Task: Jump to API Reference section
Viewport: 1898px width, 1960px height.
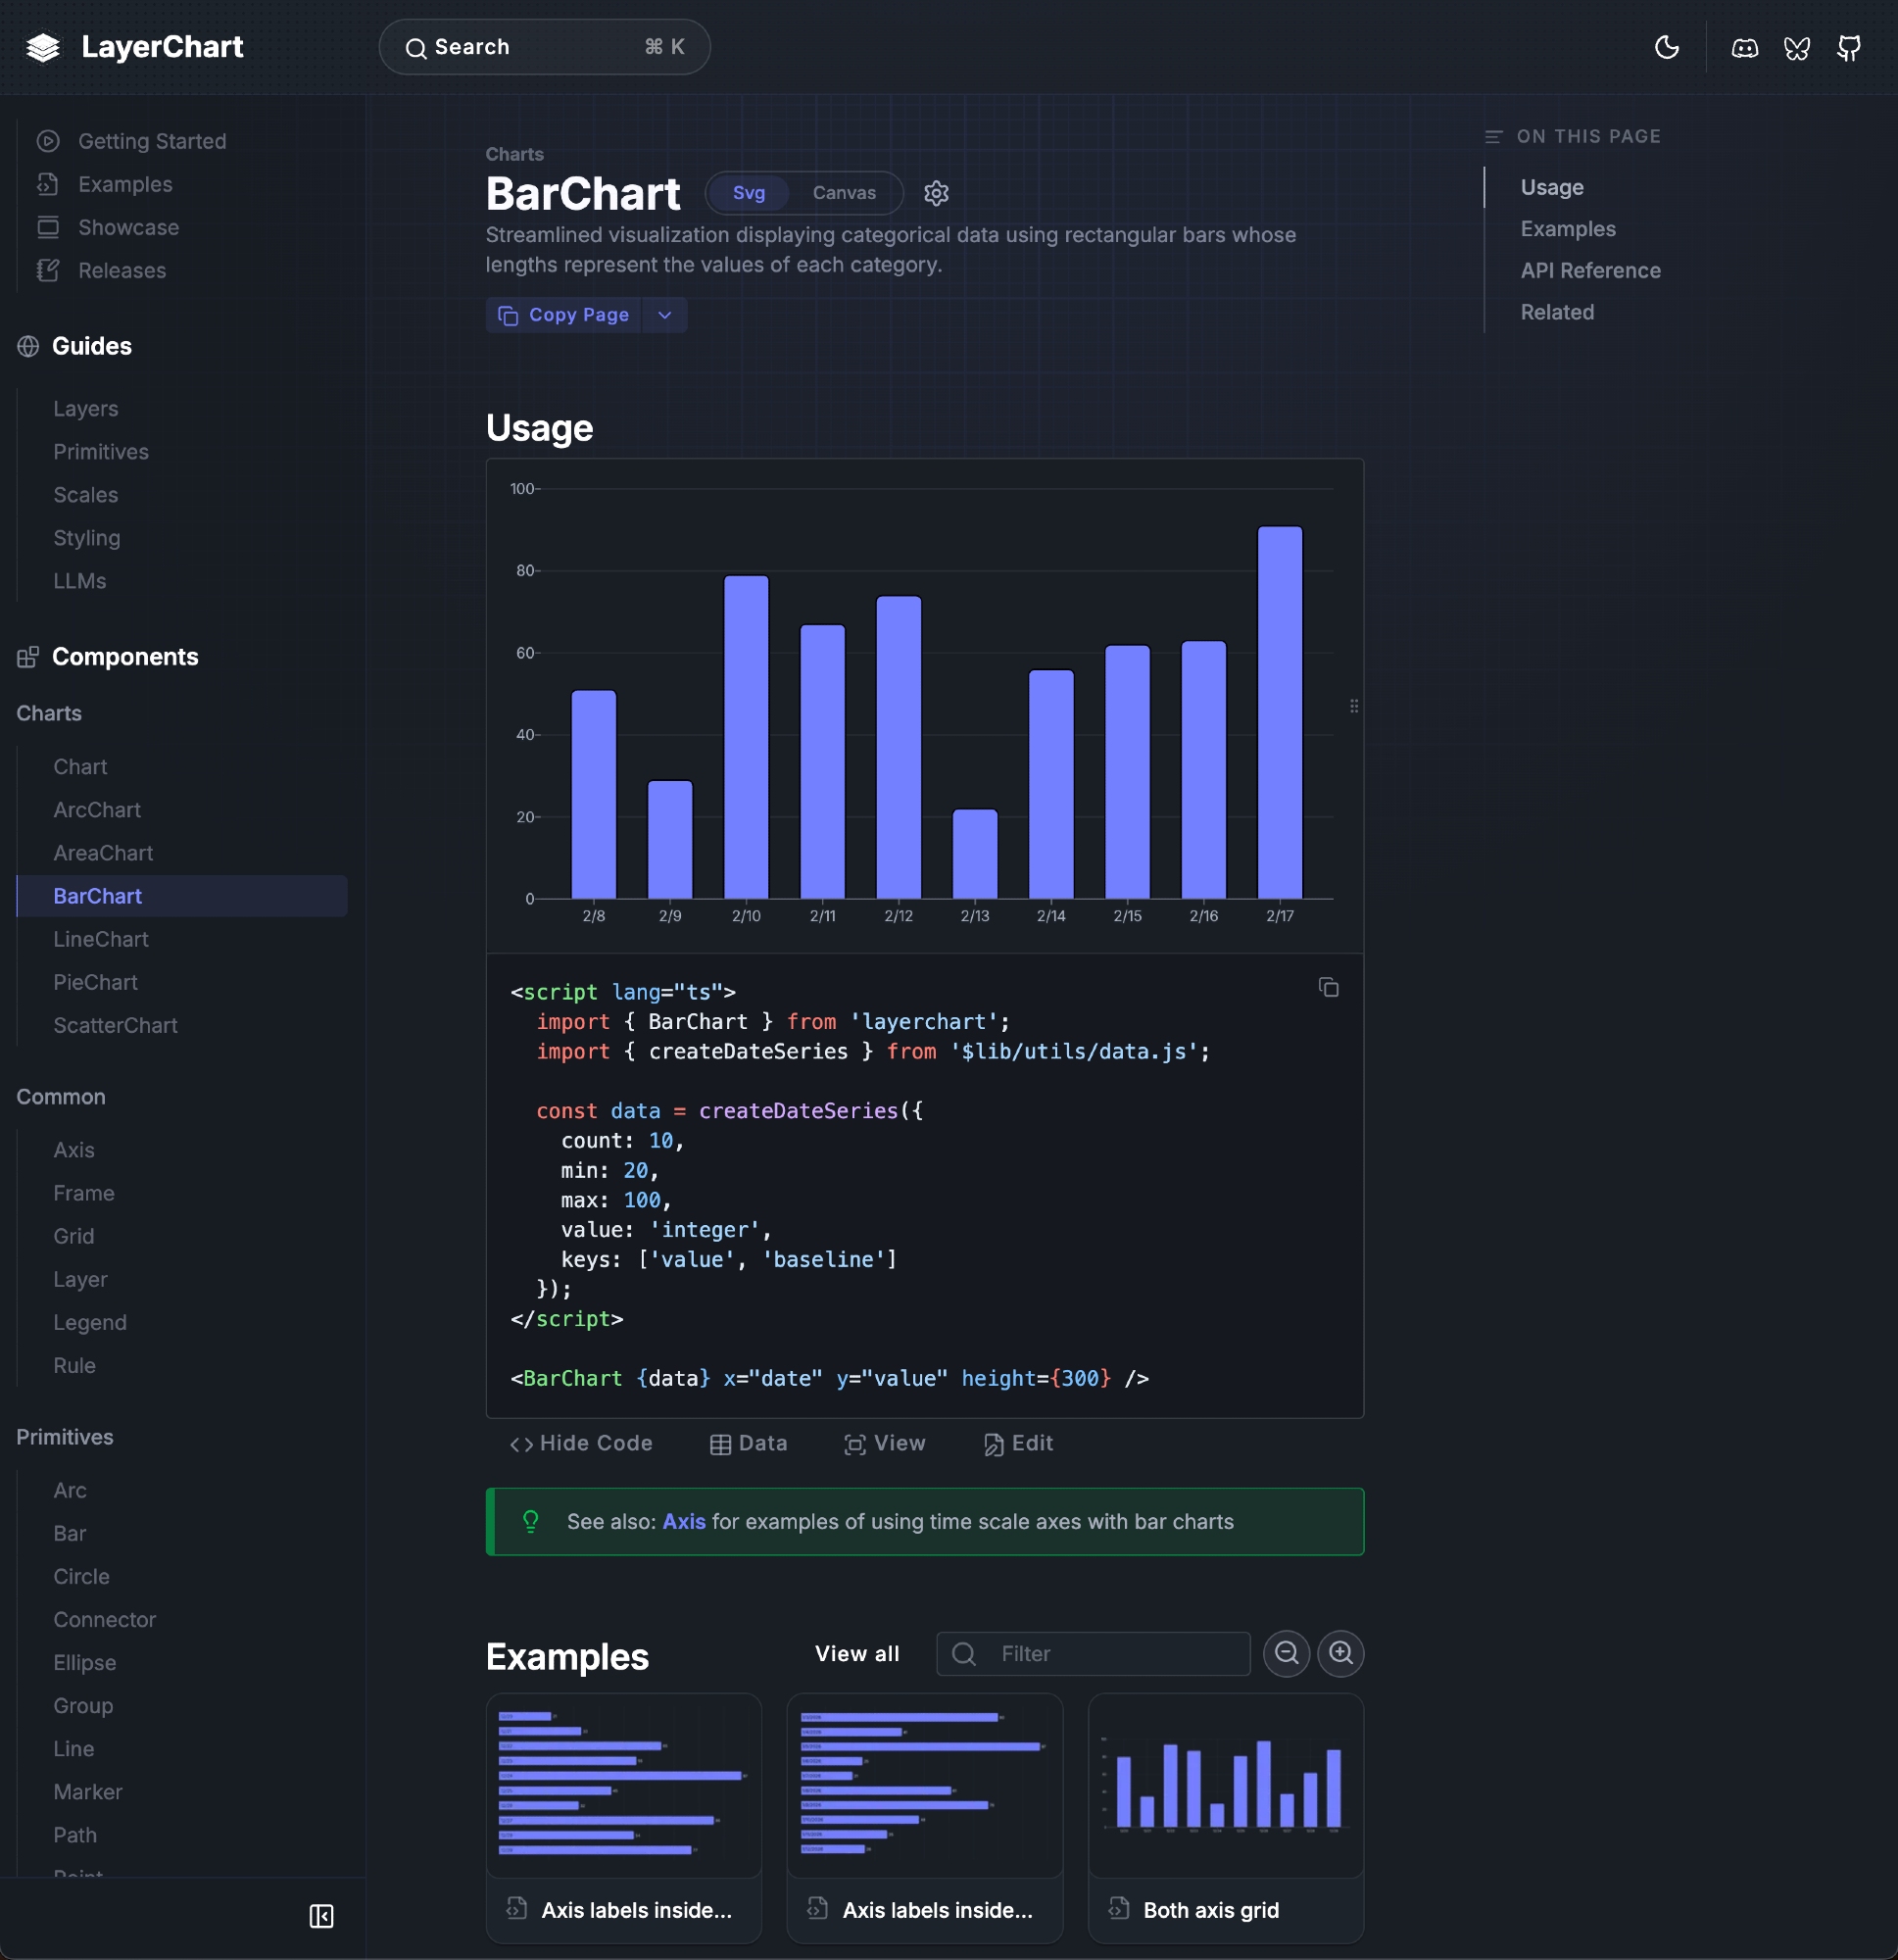Action: click(x=1590, y=271)
